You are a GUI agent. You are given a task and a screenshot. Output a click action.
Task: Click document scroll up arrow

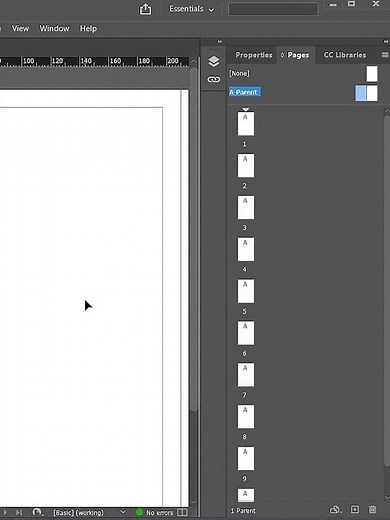tap(193, 62)
